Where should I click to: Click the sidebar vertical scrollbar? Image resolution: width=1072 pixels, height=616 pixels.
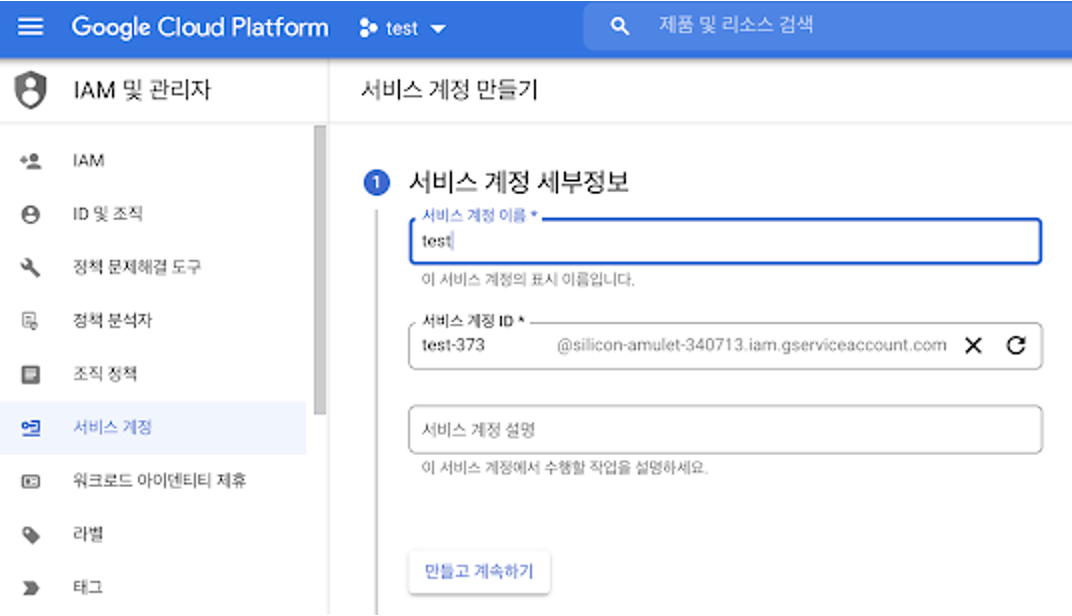point(320,270)
